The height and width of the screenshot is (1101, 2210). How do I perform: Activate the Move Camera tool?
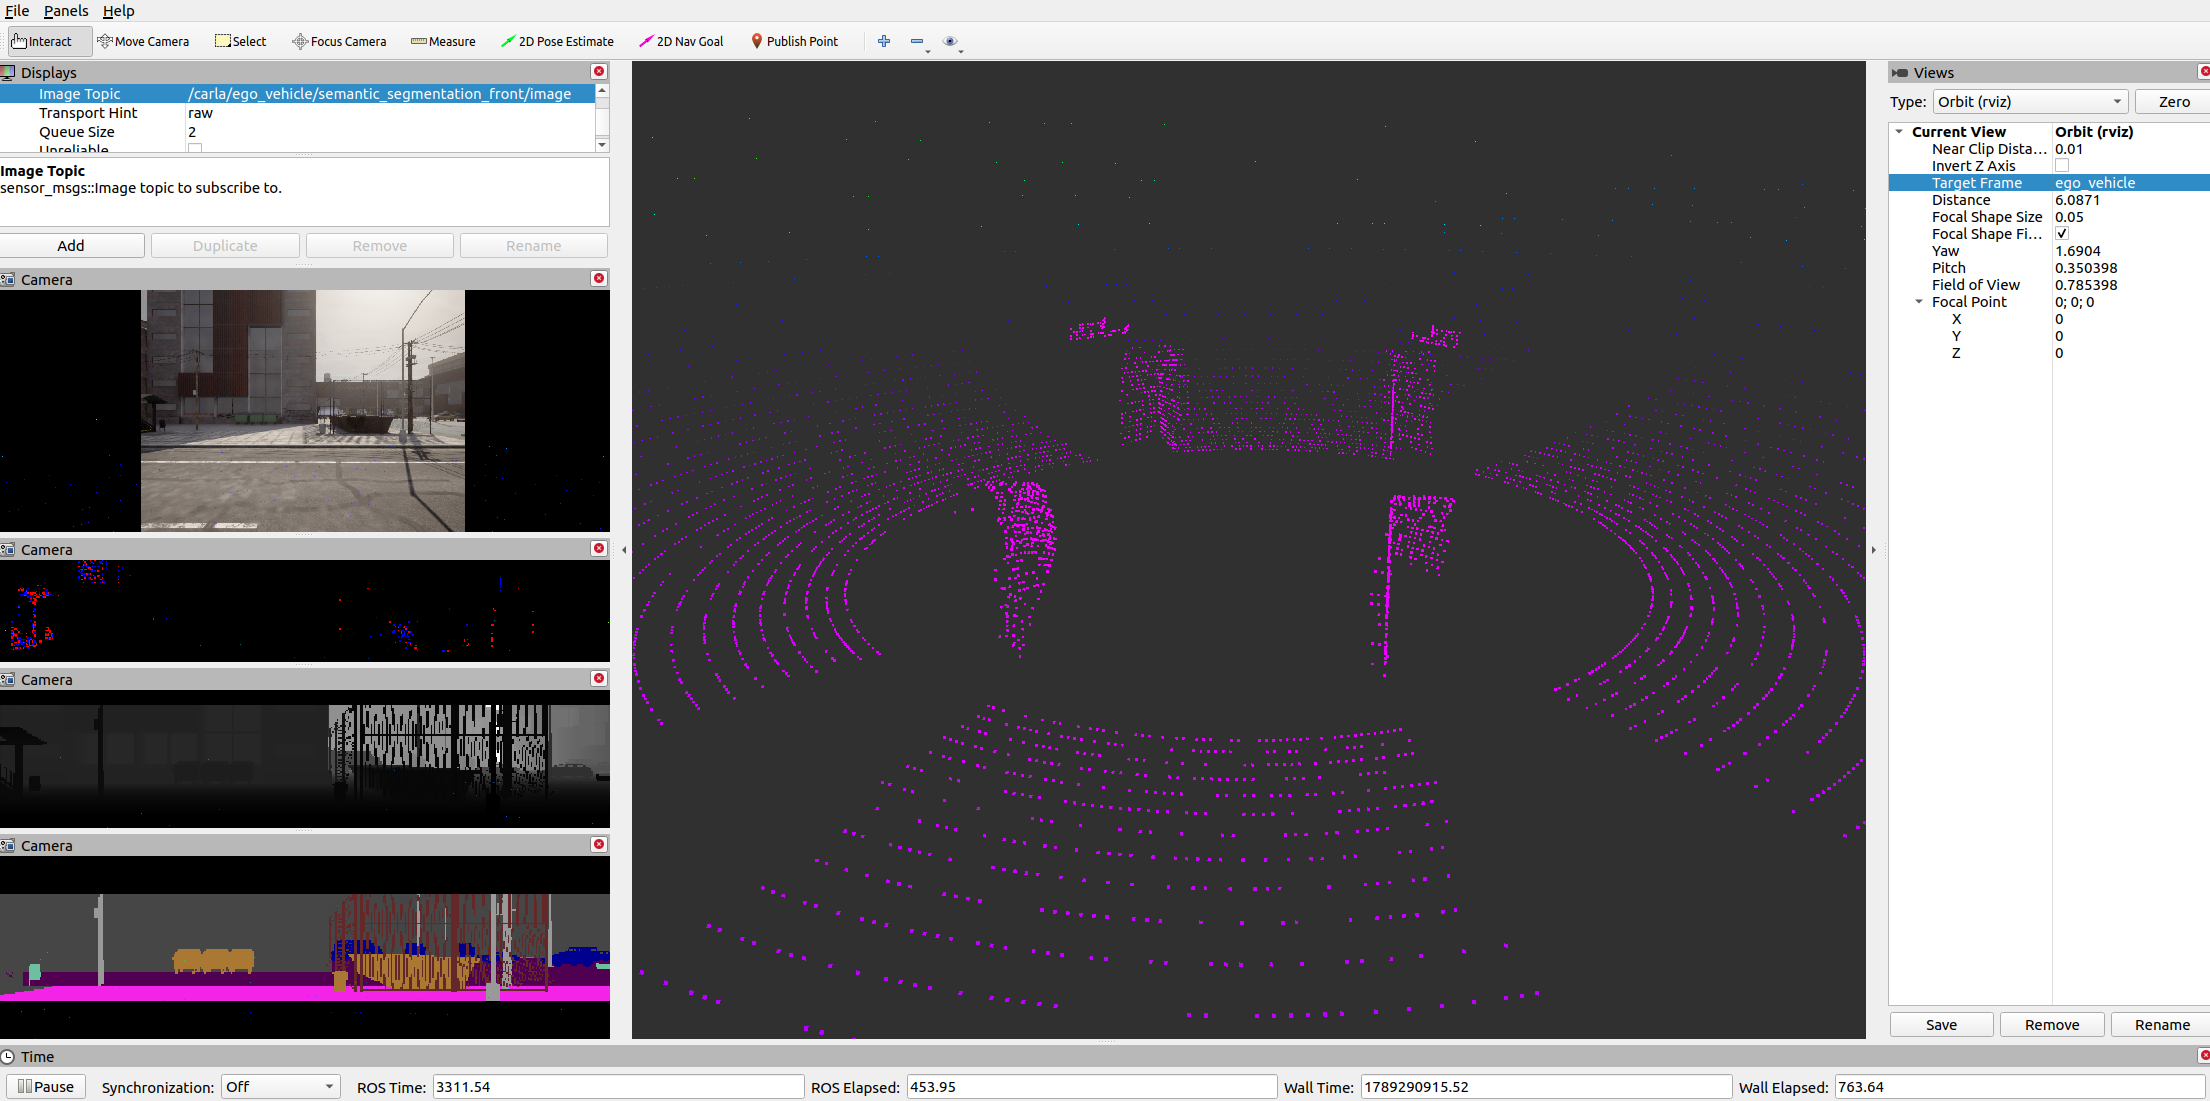pyautogui.click(x=143, y=41)
